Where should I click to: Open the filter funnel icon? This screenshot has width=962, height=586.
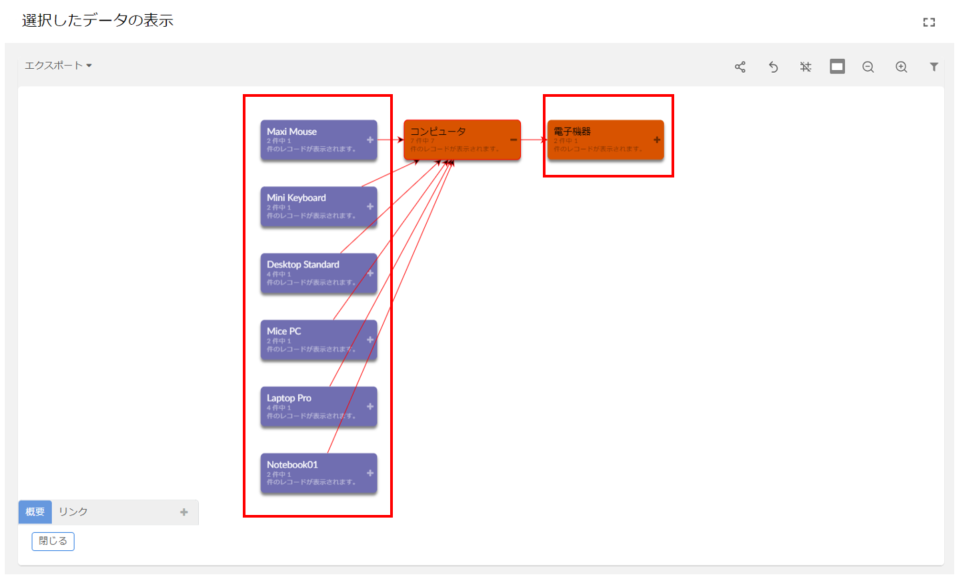pyautogui.click(x=934, y=67)
